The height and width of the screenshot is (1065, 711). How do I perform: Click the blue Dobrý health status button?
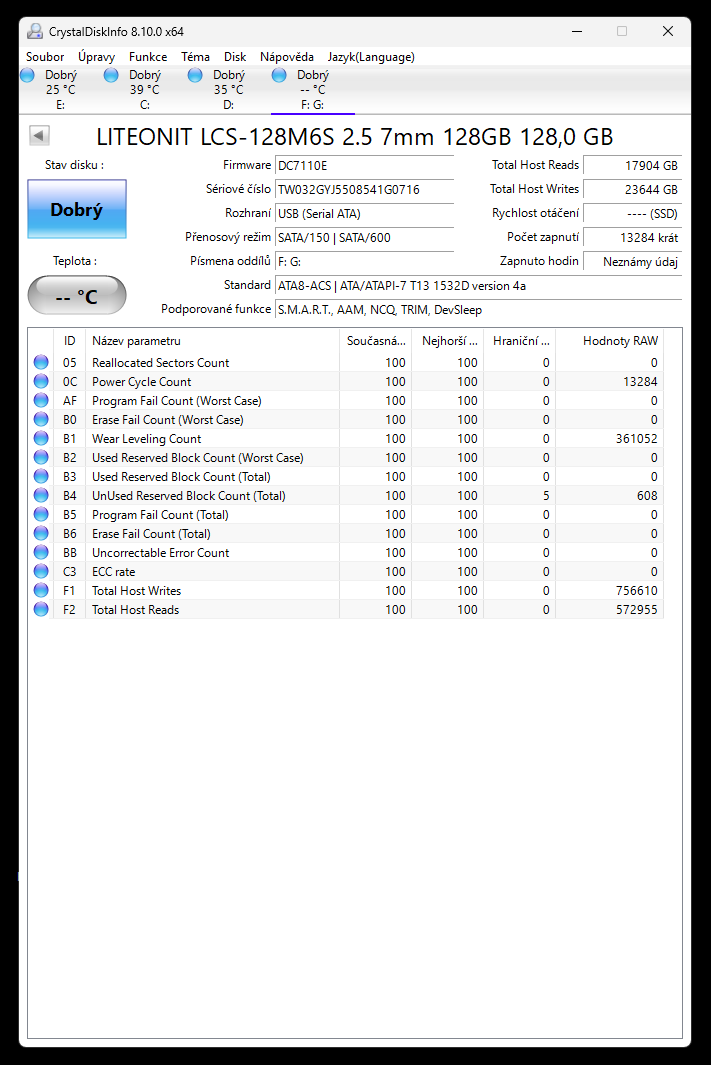(x=77, y=209)
